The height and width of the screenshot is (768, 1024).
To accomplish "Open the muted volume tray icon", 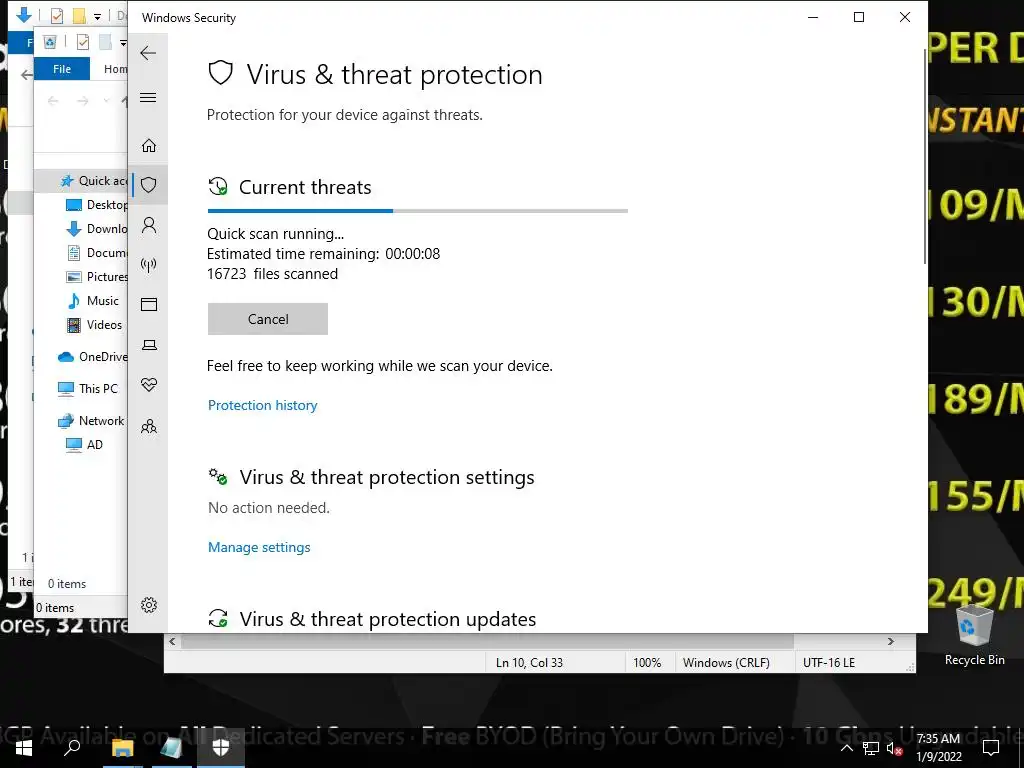I will coord(895,748).
